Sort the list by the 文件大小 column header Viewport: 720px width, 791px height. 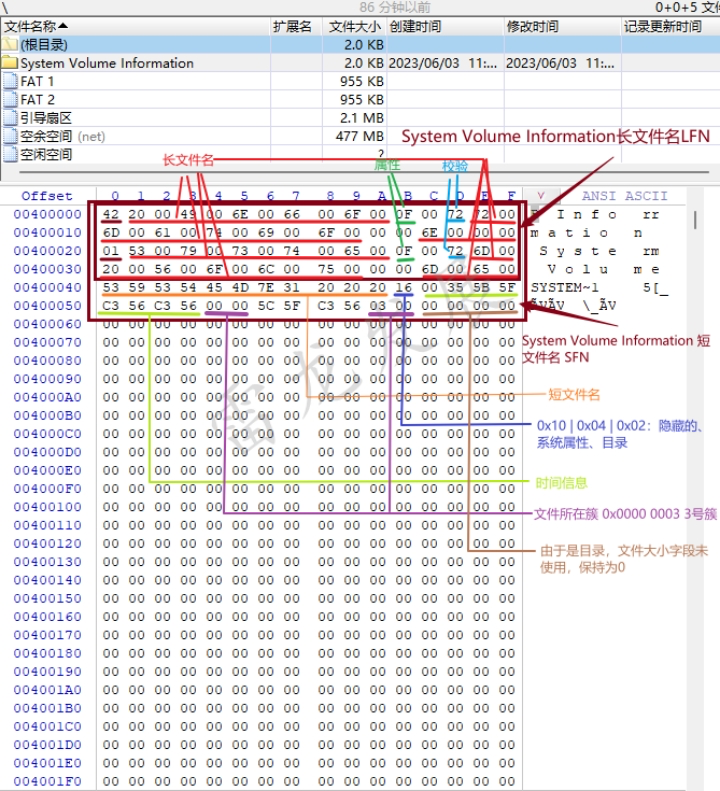[x=355, y=26]
